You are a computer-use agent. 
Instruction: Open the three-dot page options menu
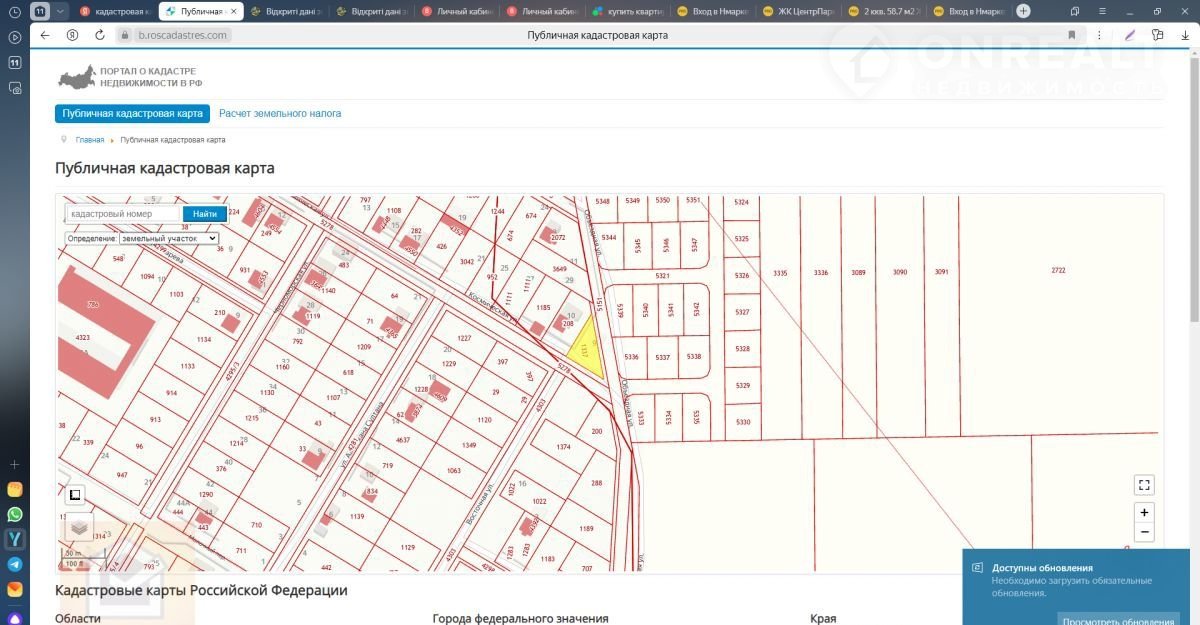(1101, 35)
